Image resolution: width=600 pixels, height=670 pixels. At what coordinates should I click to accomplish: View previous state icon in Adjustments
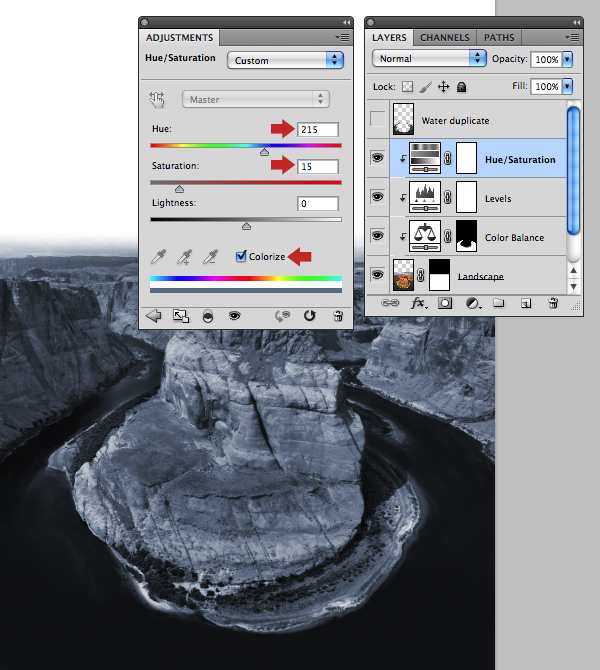tap(282, 316)
